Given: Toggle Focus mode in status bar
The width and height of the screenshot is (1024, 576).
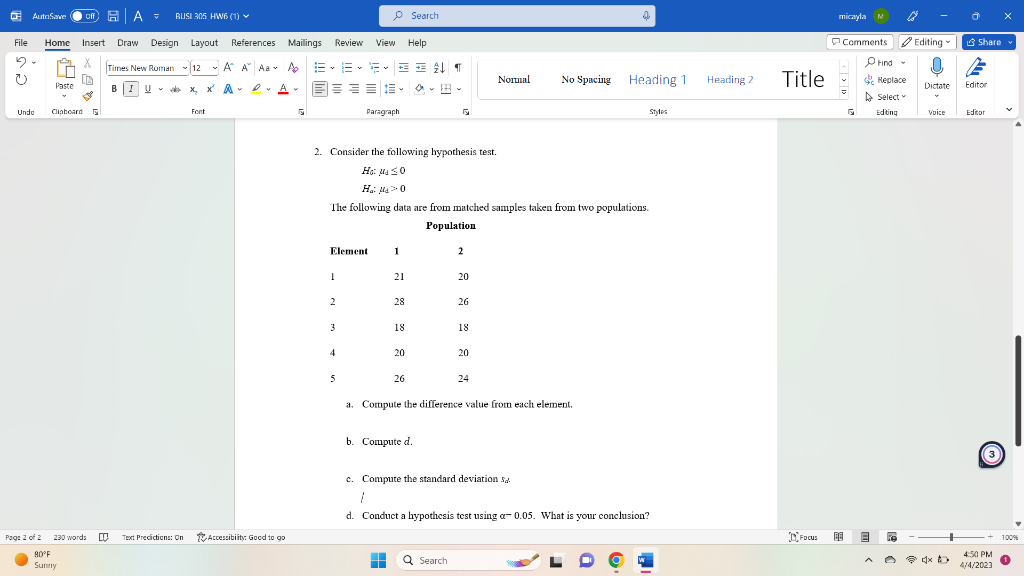Looking at the screenshot, I should (803, 537).
